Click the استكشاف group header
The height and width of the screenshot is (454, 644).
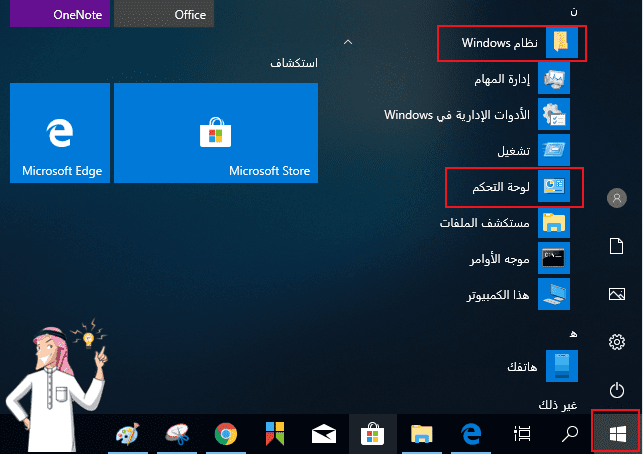294,63
